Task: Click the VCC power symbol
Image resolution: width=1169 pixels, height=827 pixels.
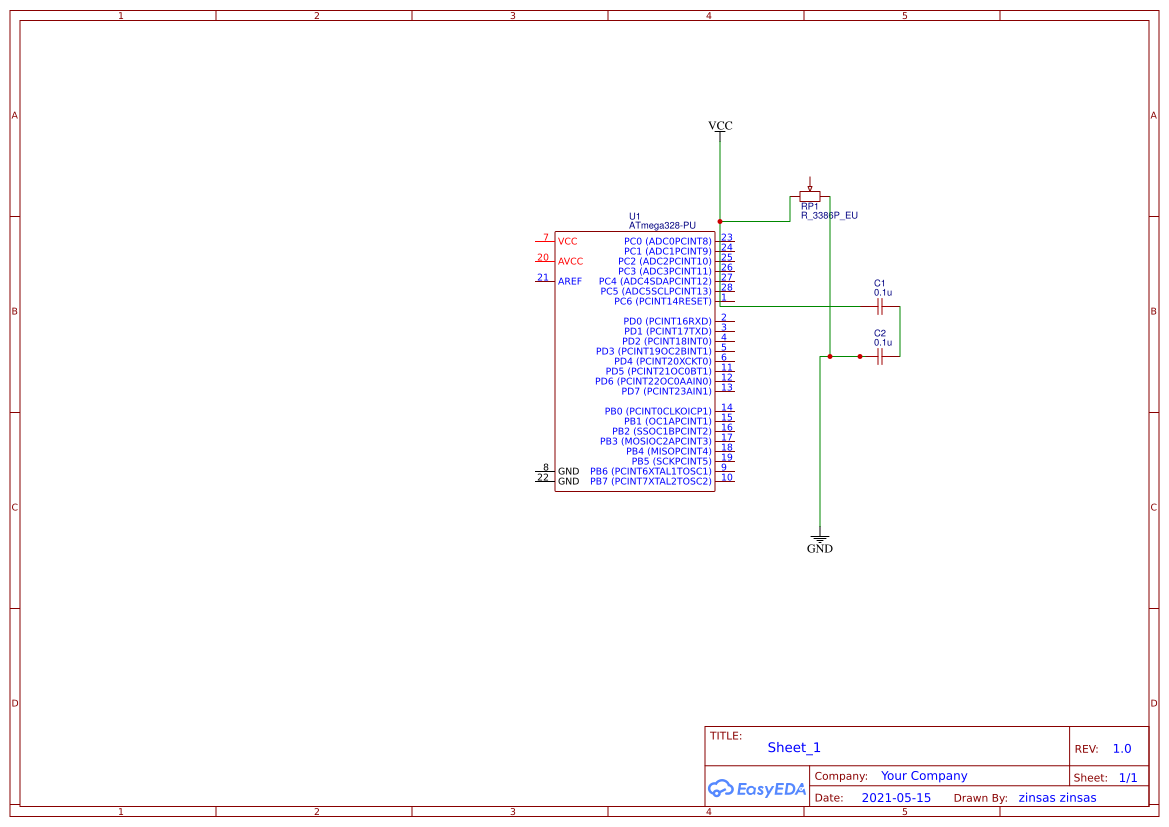Action: pos(719,126)
